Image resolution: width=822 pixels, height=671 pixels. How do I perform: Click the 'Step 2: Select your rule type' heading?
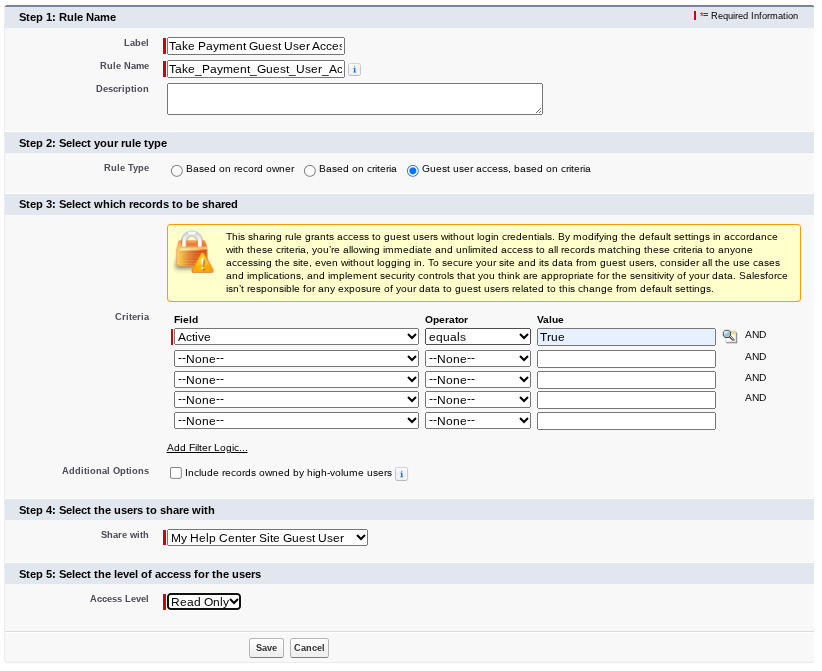click(93, 143)
